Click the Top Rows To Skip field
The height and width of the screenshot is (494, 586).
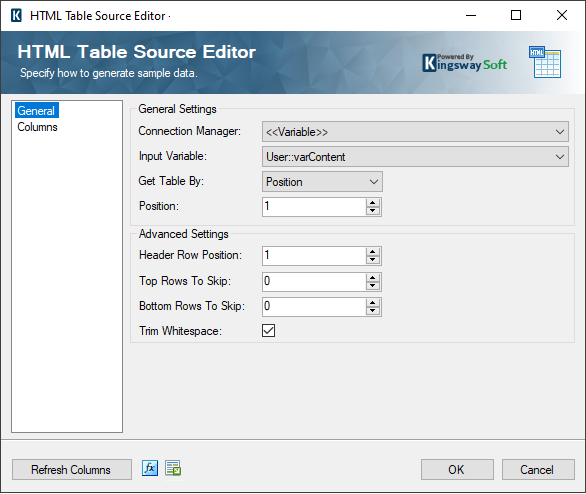pyautogui.click(x=314, y=281)
